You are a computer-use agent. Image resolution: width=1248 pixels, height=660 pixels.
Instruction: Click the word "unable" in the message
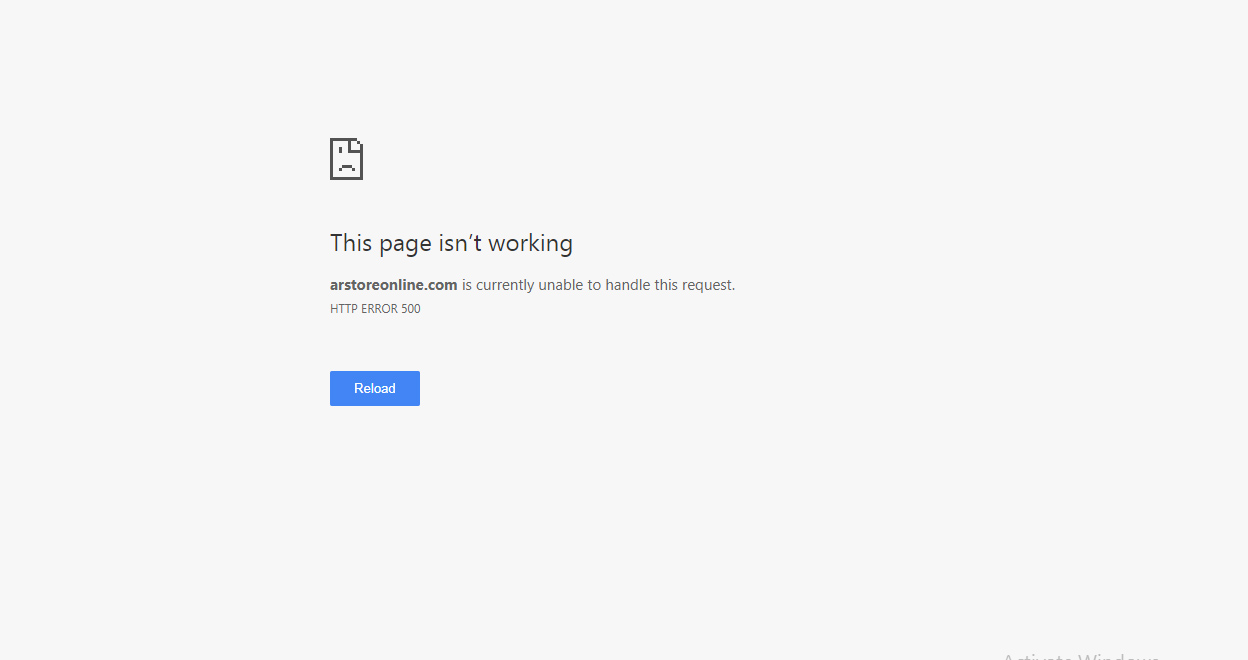click(x=560, y=285)
